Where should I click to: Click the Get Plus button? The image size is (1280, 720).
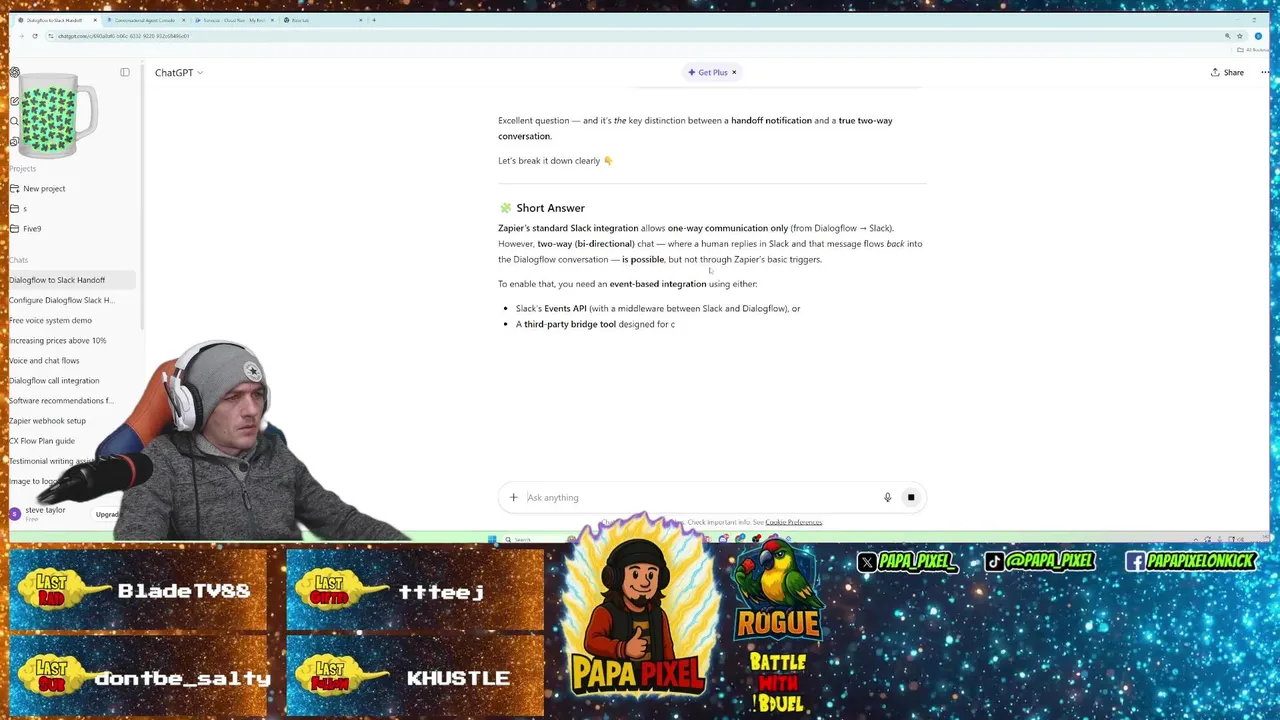tap(708, 72)
